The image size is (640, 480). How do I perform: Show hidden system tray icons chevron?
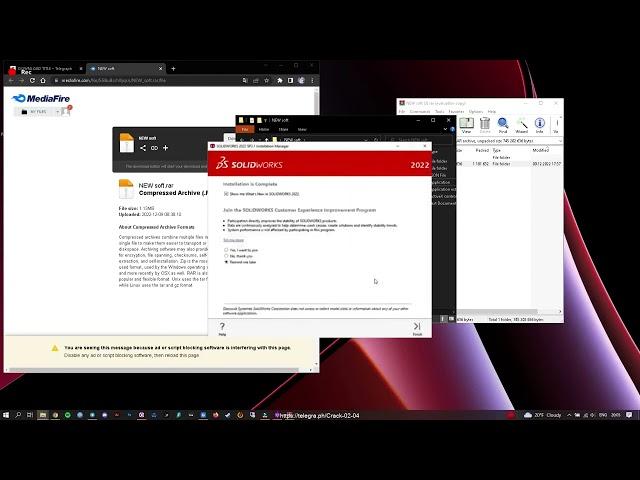tap(569, 415)
